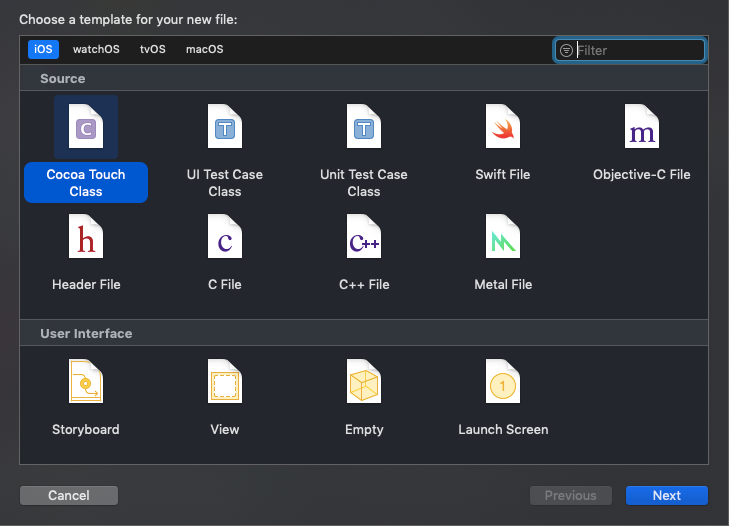Choose the C++ File icon

pos(364,236)
